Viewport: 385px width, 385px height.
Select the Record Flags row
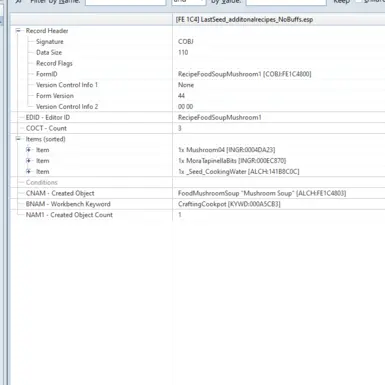(x=198, y=63)
